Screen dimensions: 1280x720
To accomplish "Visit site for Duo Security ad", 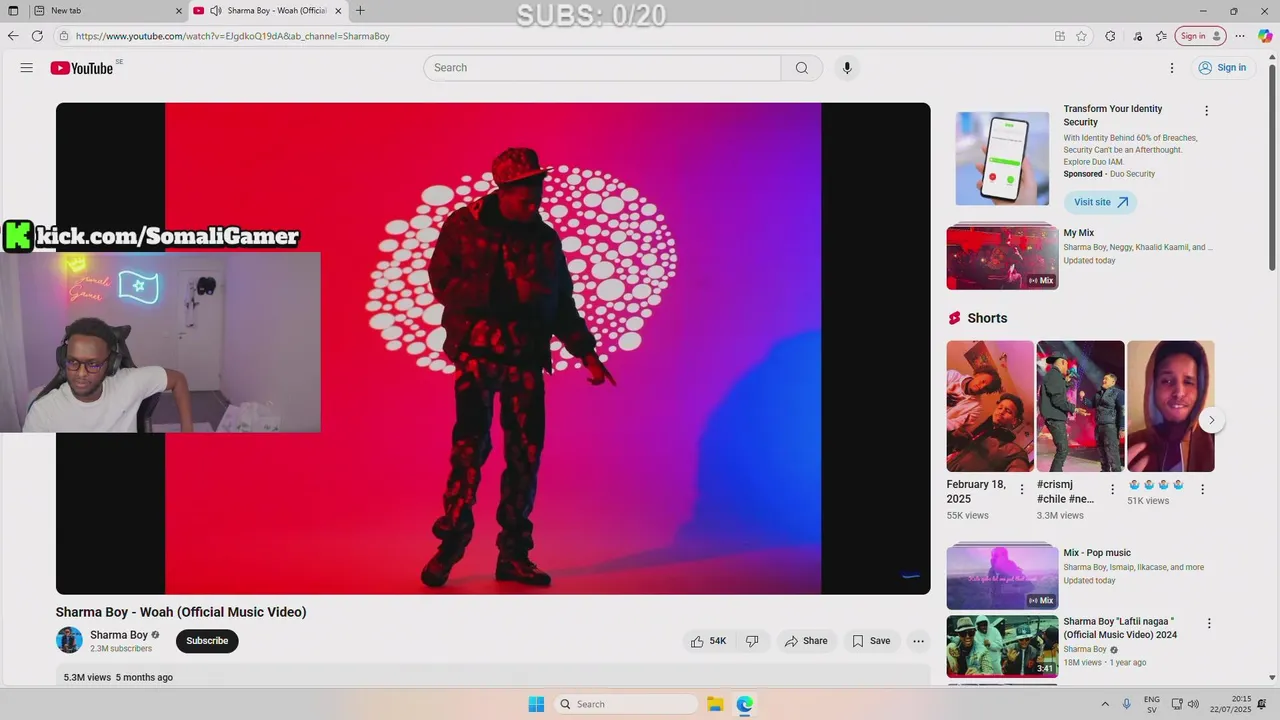I will [x=1100, y=202].
